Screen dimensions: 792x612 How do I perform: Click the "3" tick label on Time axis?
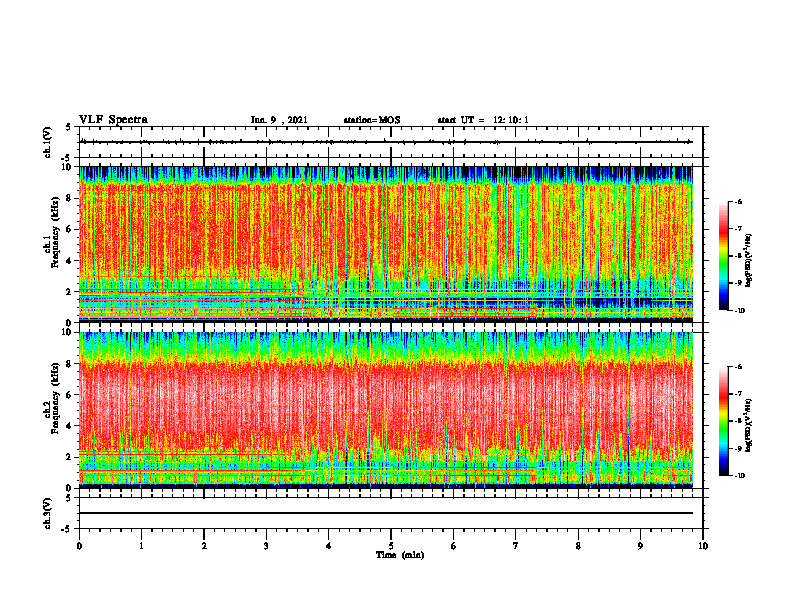click(x=266, y=546)
